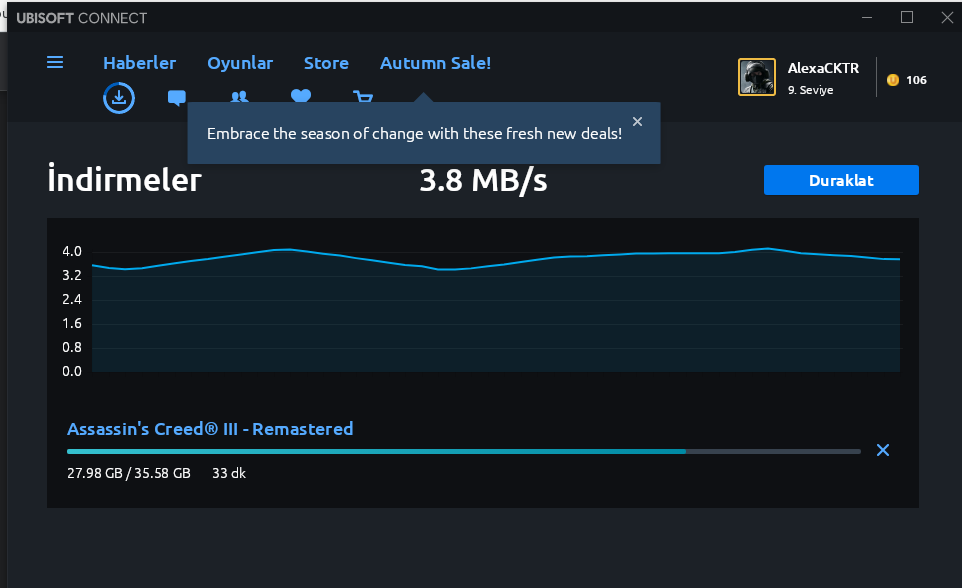
Task: Open the wishlist heart icon
Action: pyautogui.click(x=300, y=96)
